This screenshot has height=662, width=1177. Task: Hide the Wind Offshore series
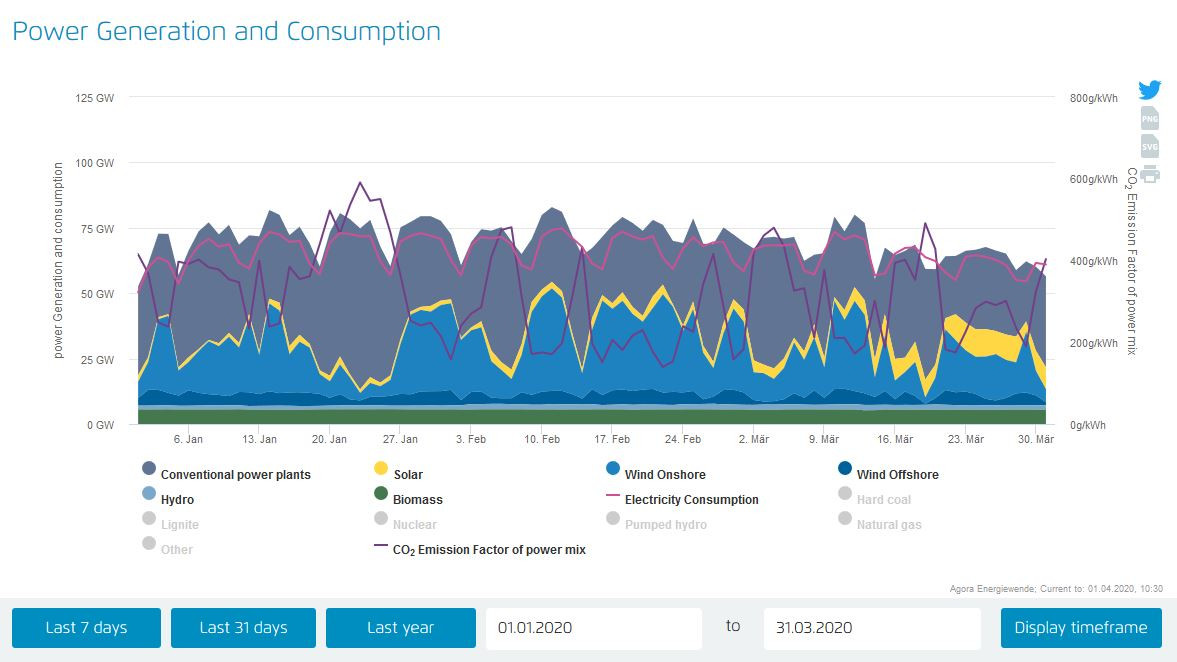[897, 475]
